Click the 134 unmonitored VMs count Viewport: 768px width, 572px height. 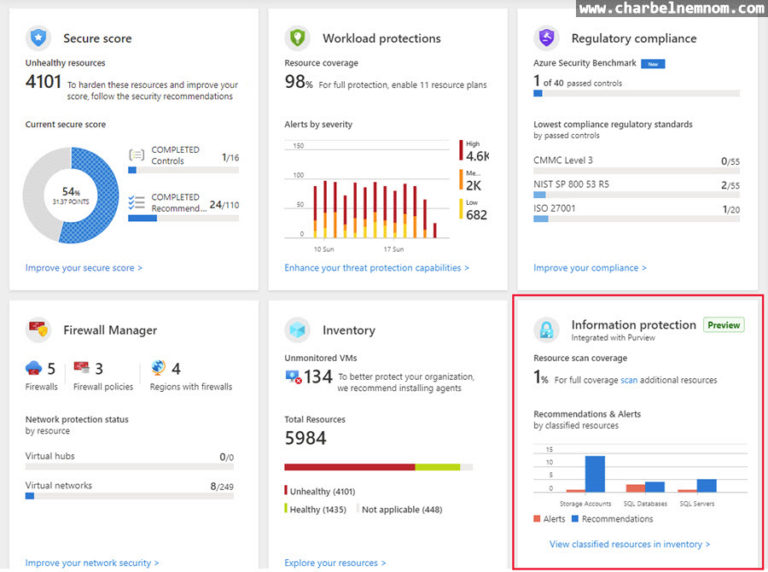click(318, 377)
